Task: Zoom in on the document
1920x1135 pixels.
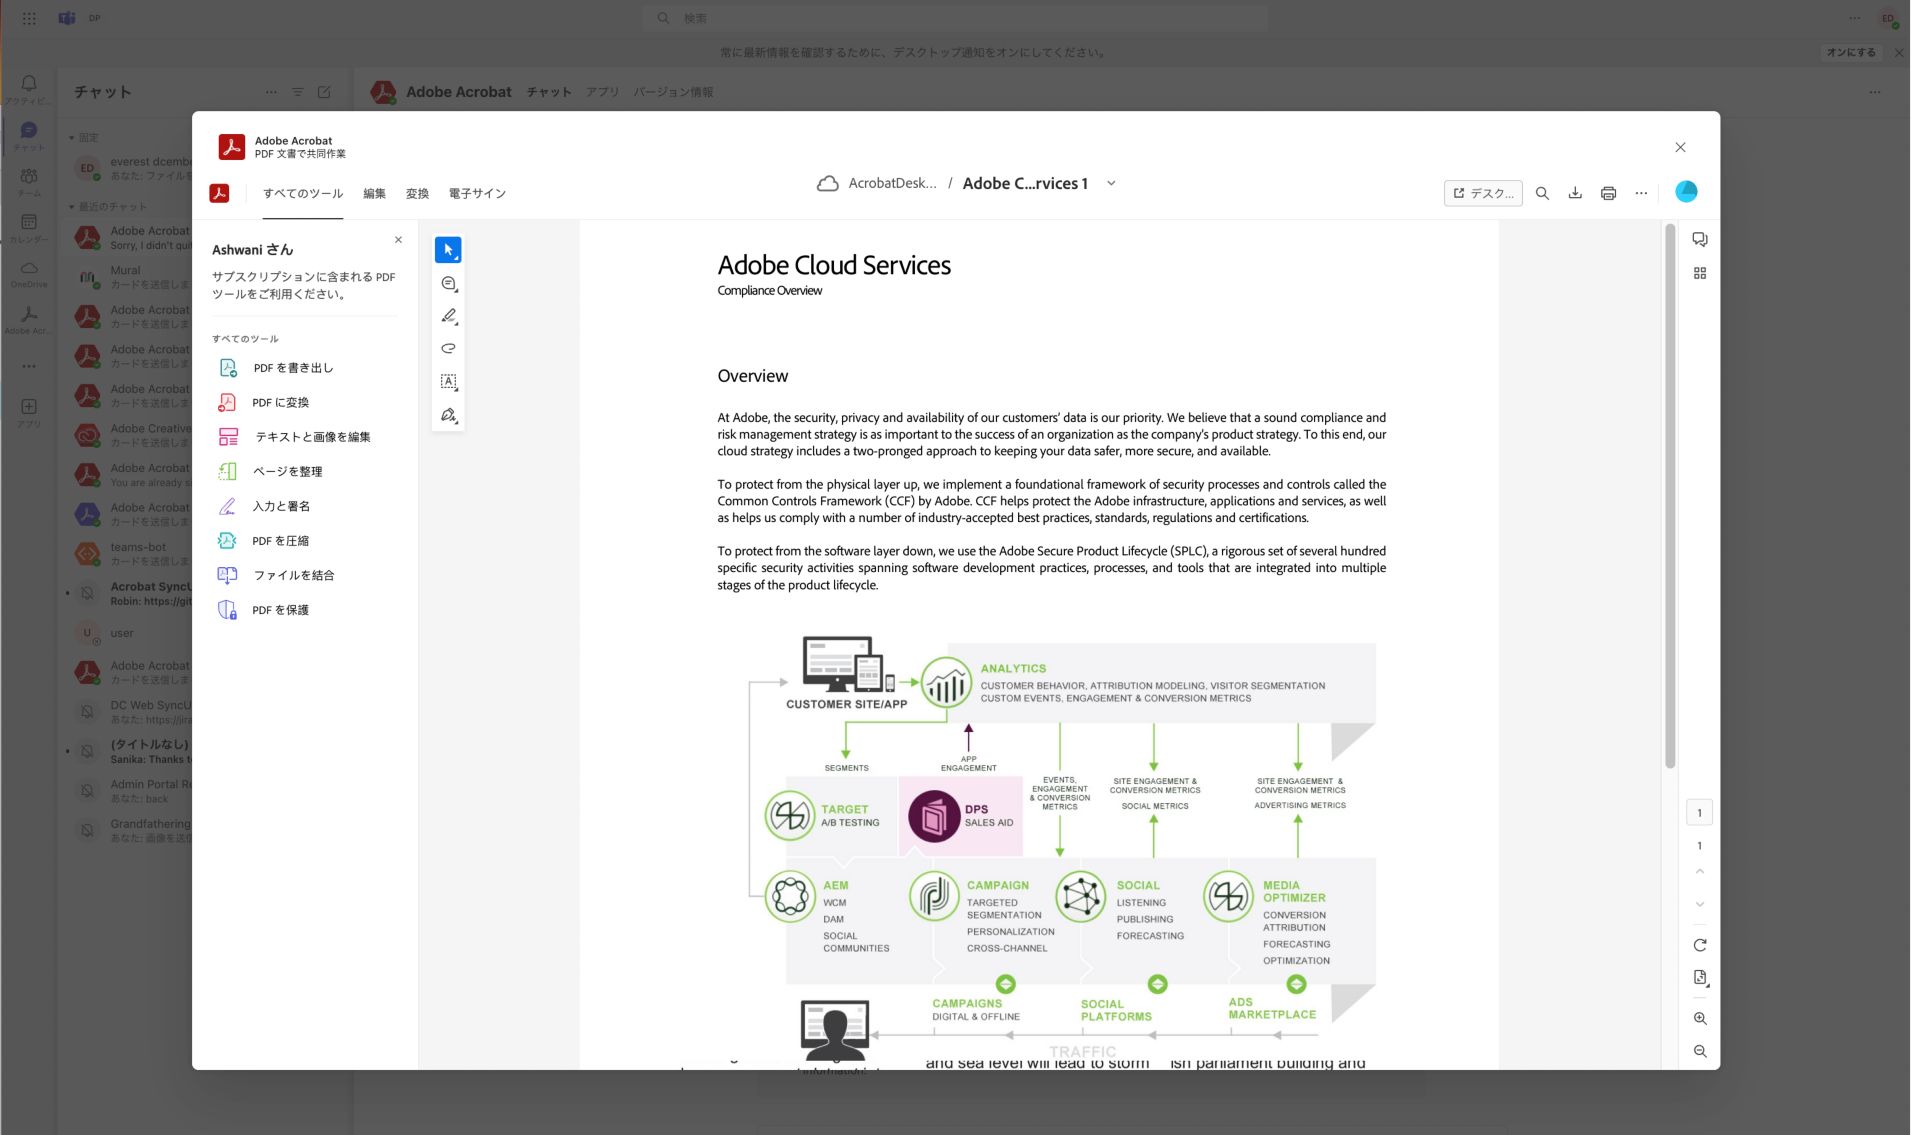Action: tap(1700, 1019)
